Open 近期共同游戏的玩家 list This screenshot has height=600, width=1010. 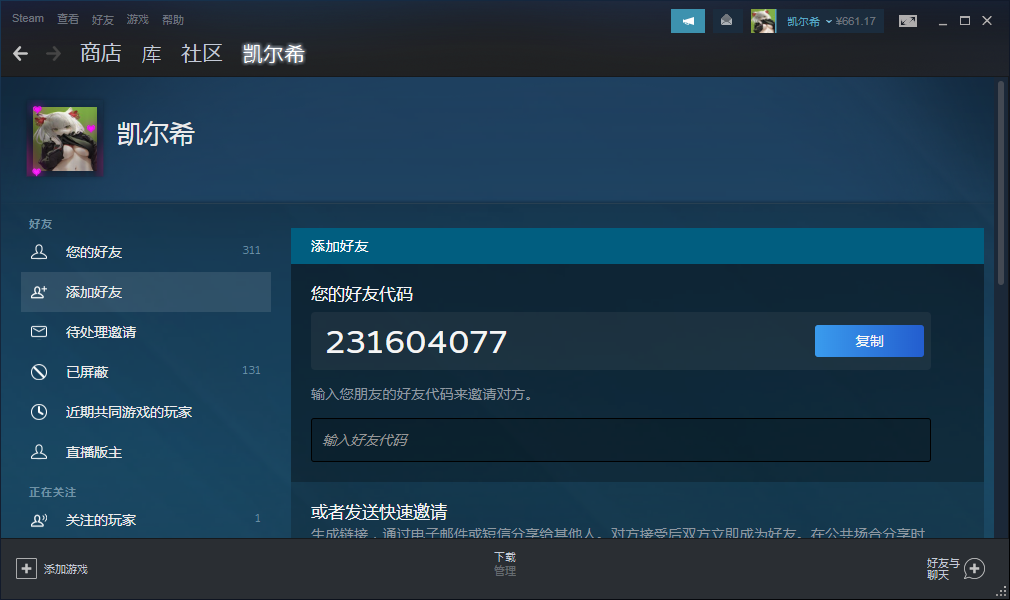point(146,412)
